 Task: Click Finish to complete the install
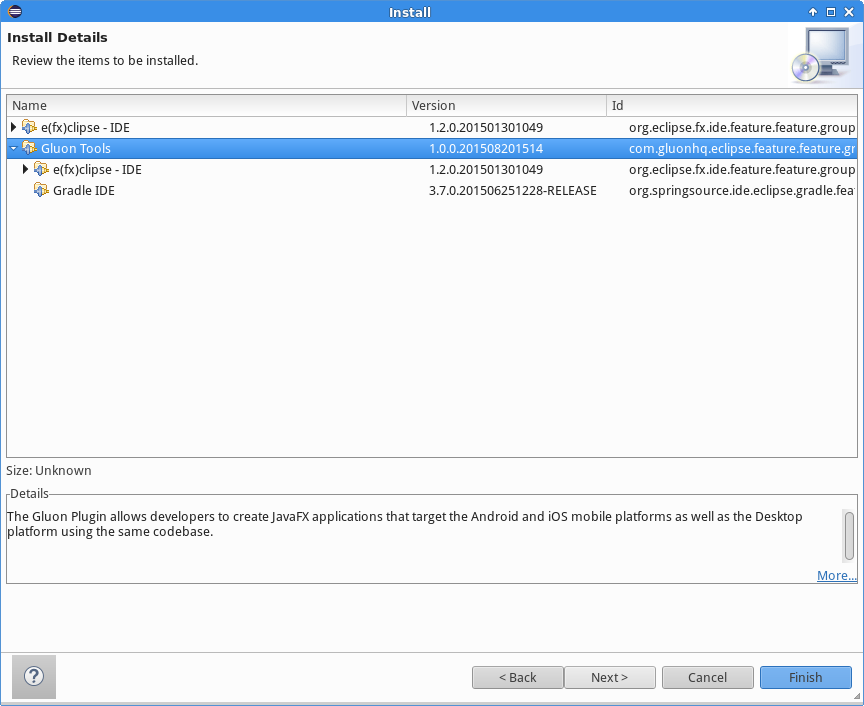tap(806, 677)
